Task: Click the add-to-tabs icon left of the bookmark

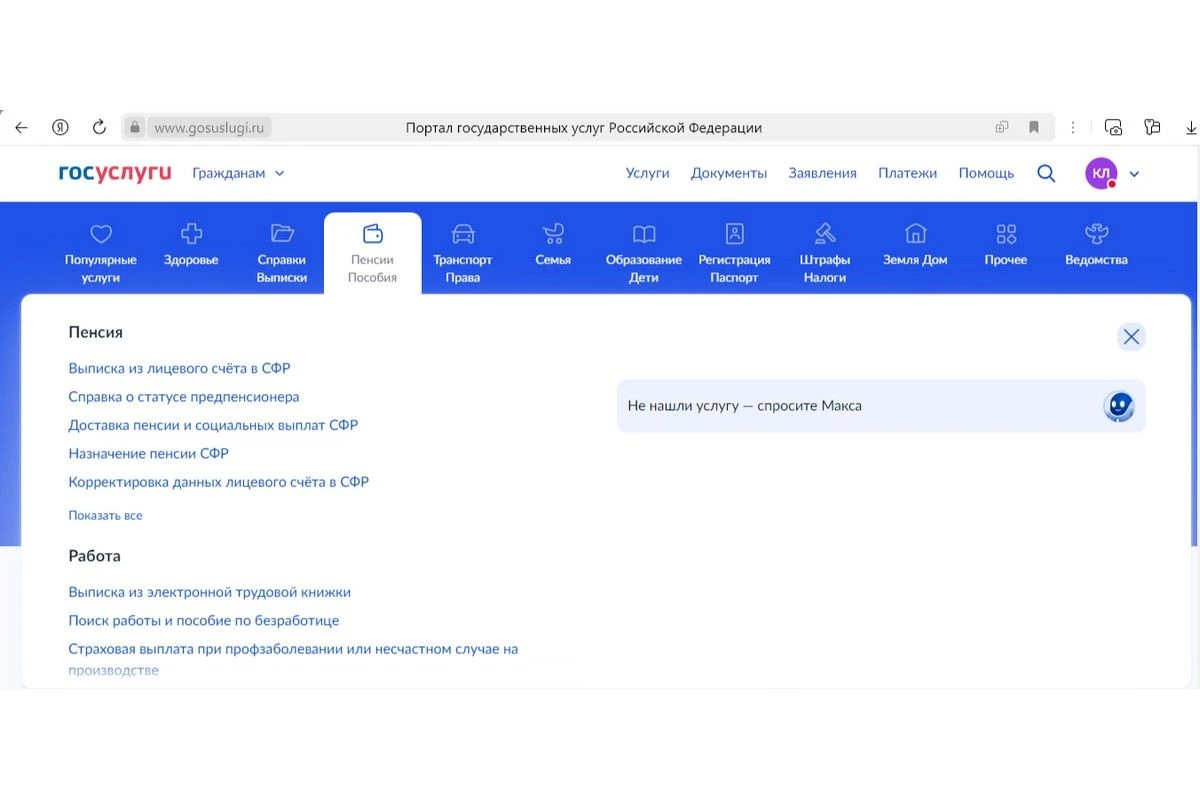Action: click(x=1001, y=127)
